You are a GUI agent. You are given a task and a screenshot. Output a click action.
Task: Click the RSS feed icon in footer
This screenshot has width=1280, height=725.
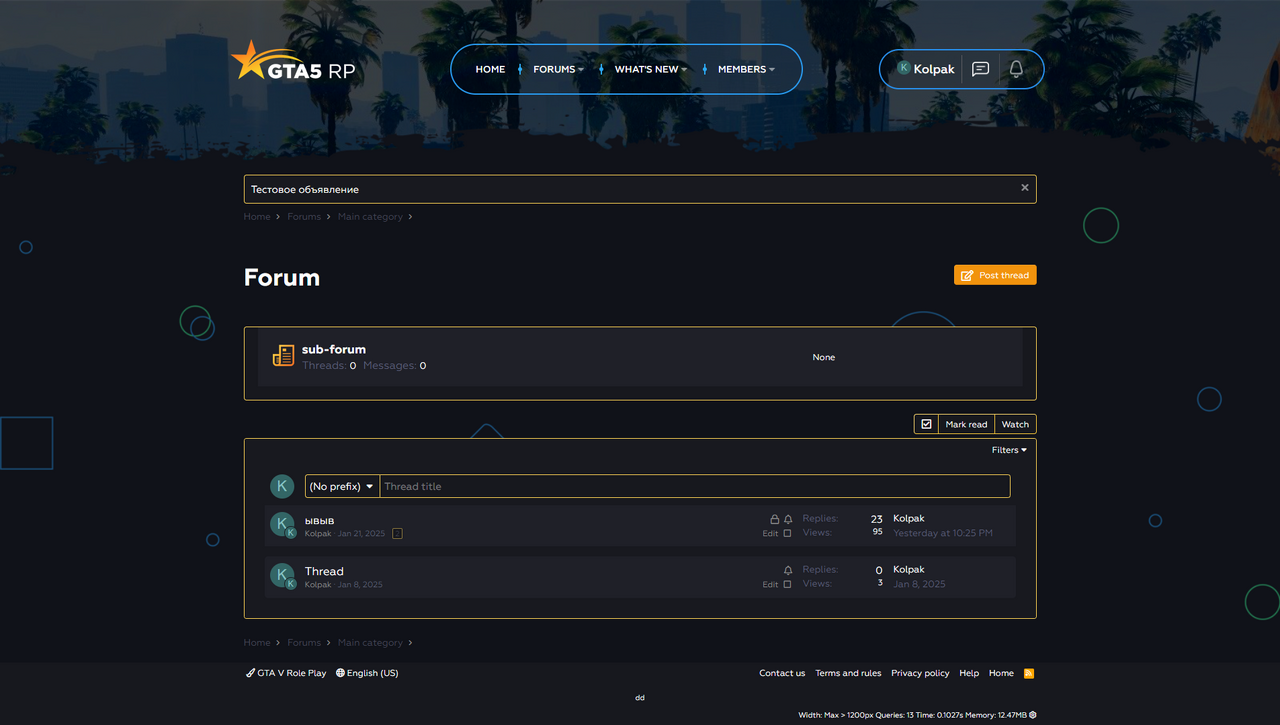pos(1029,673)
